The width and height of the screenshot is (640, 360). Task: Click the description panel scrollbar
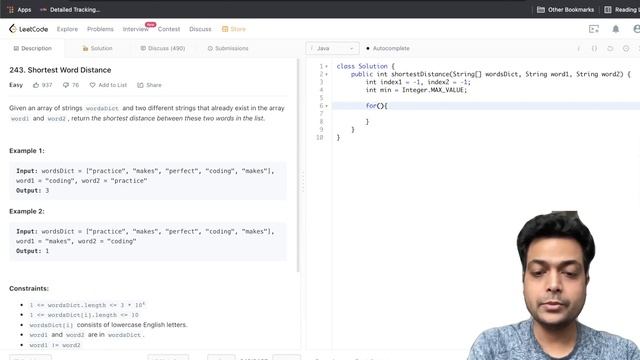pyautogui.click(x=298, y=165)
